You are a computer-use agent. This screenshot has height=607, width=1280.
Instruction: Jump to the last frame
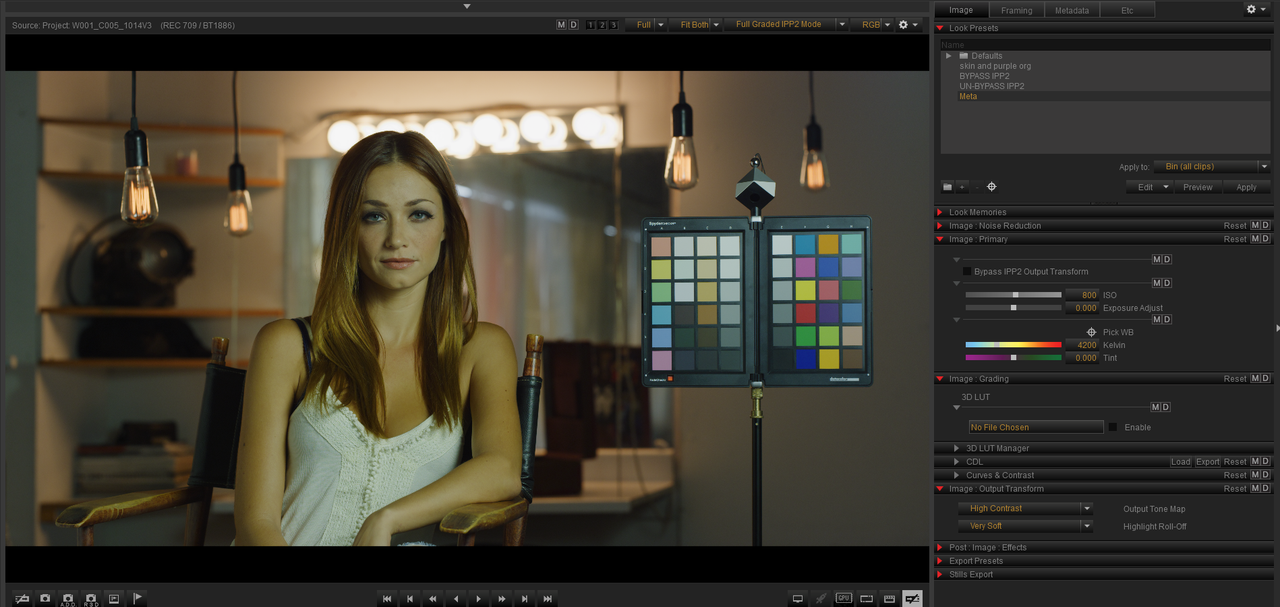point(547,598)
